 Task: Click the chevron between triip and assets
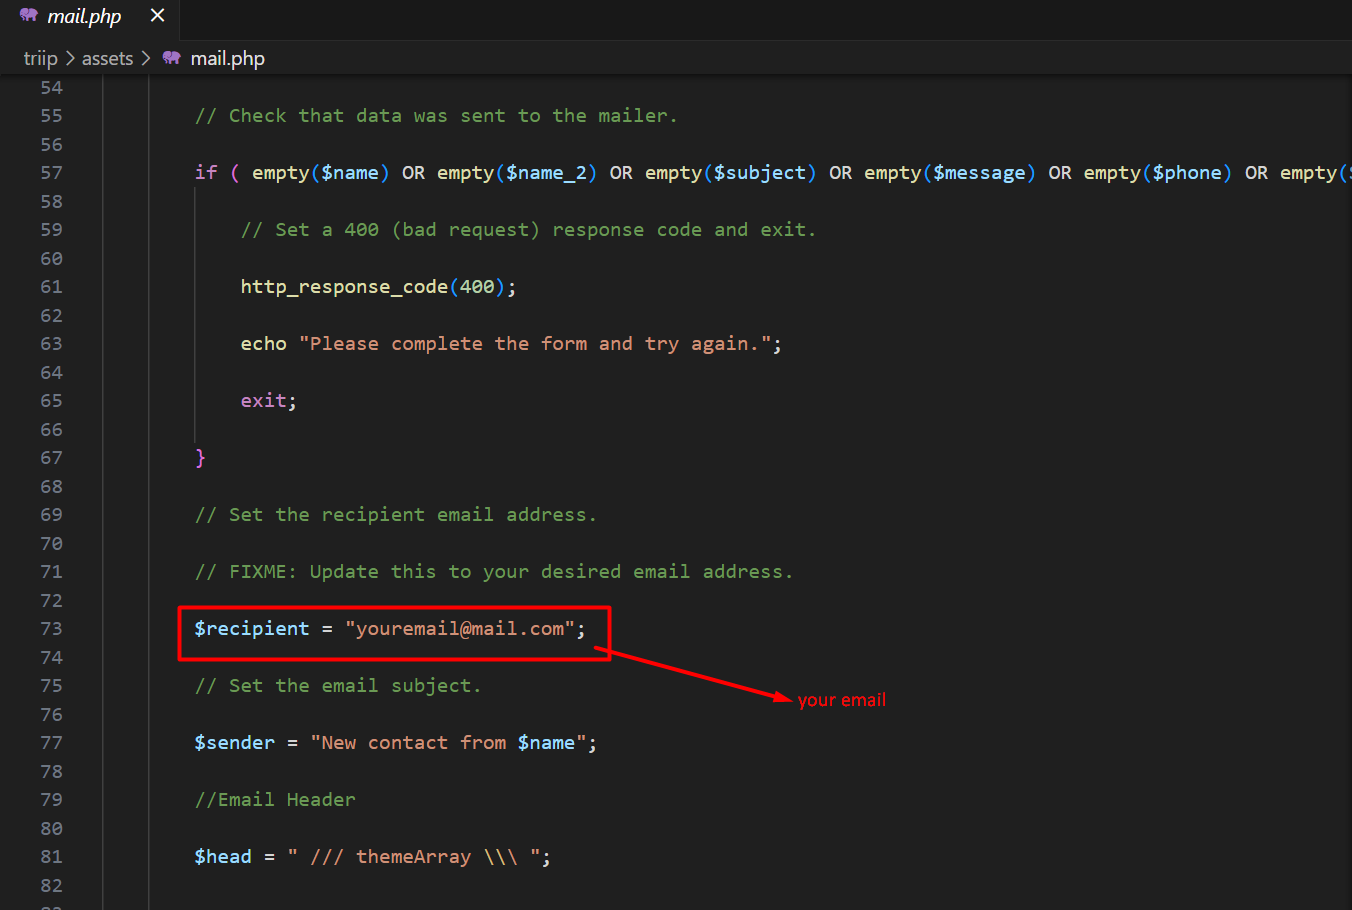pyautogui.click(x=70, y=59)
